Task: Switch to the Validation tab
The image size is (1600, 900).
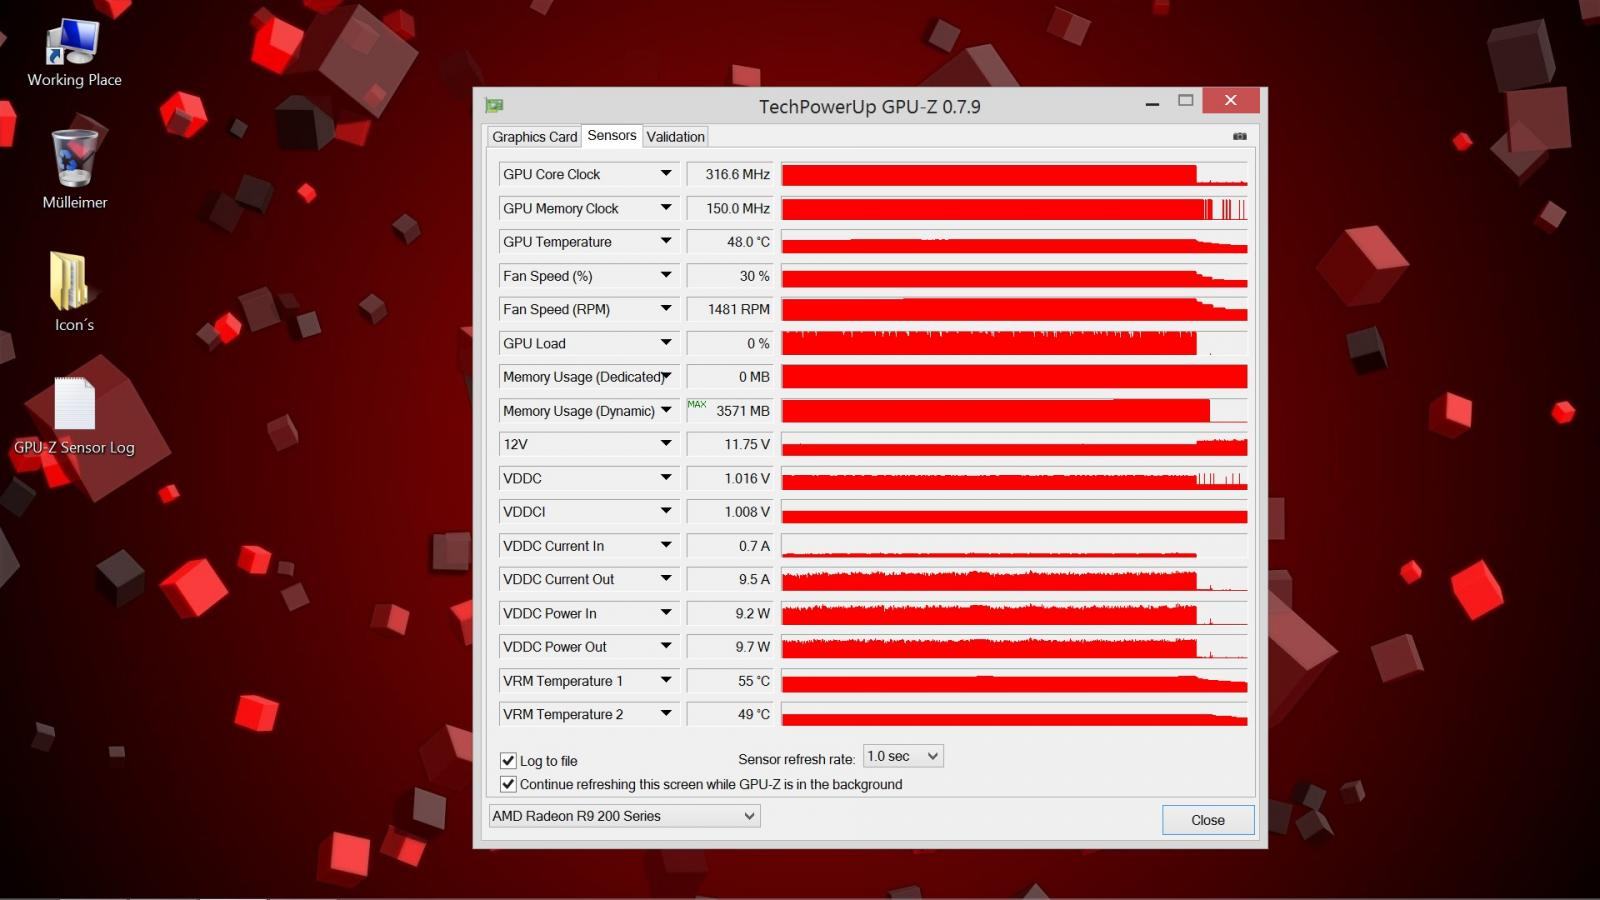Action: tap(676, 137)
